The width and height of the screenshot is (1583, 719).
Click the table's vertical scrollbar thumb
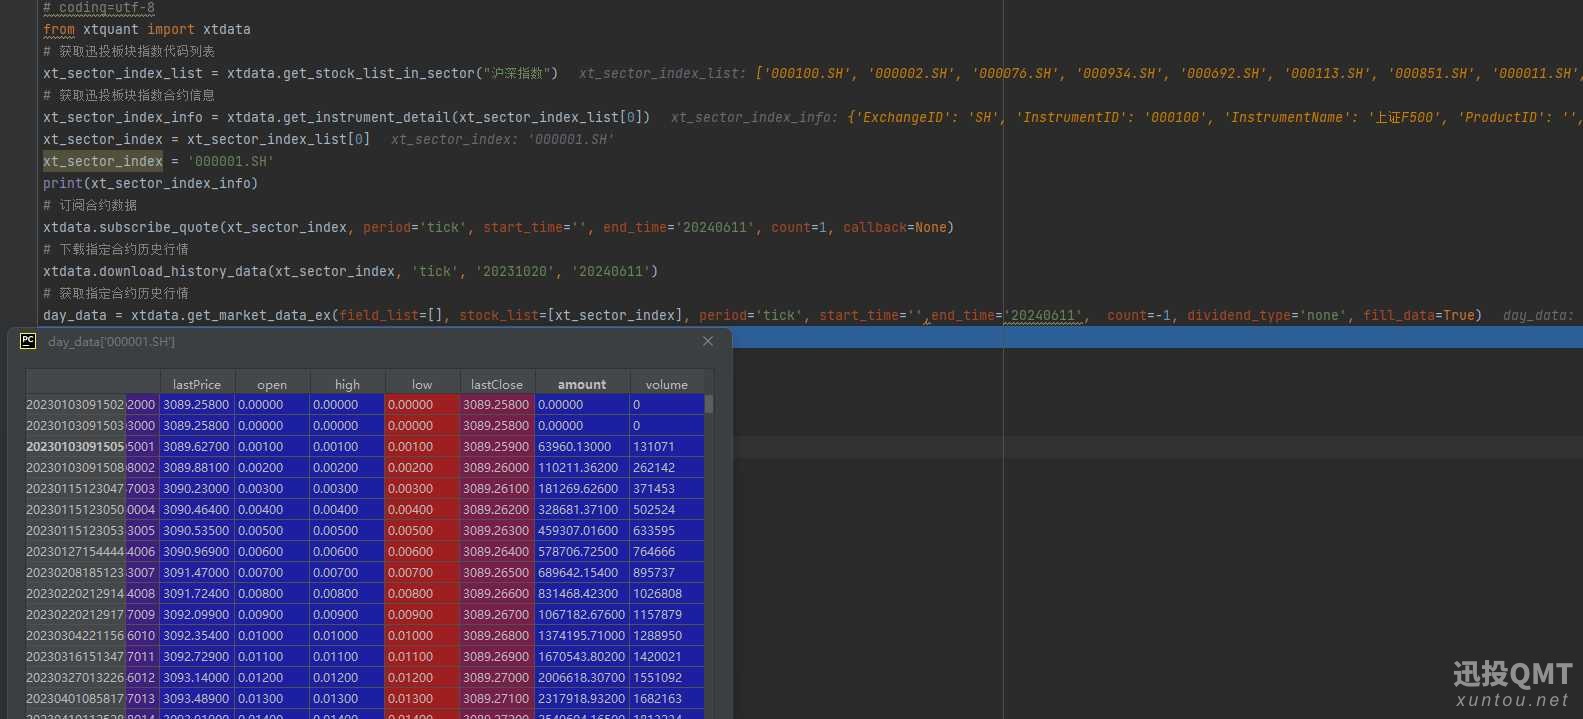709,404
